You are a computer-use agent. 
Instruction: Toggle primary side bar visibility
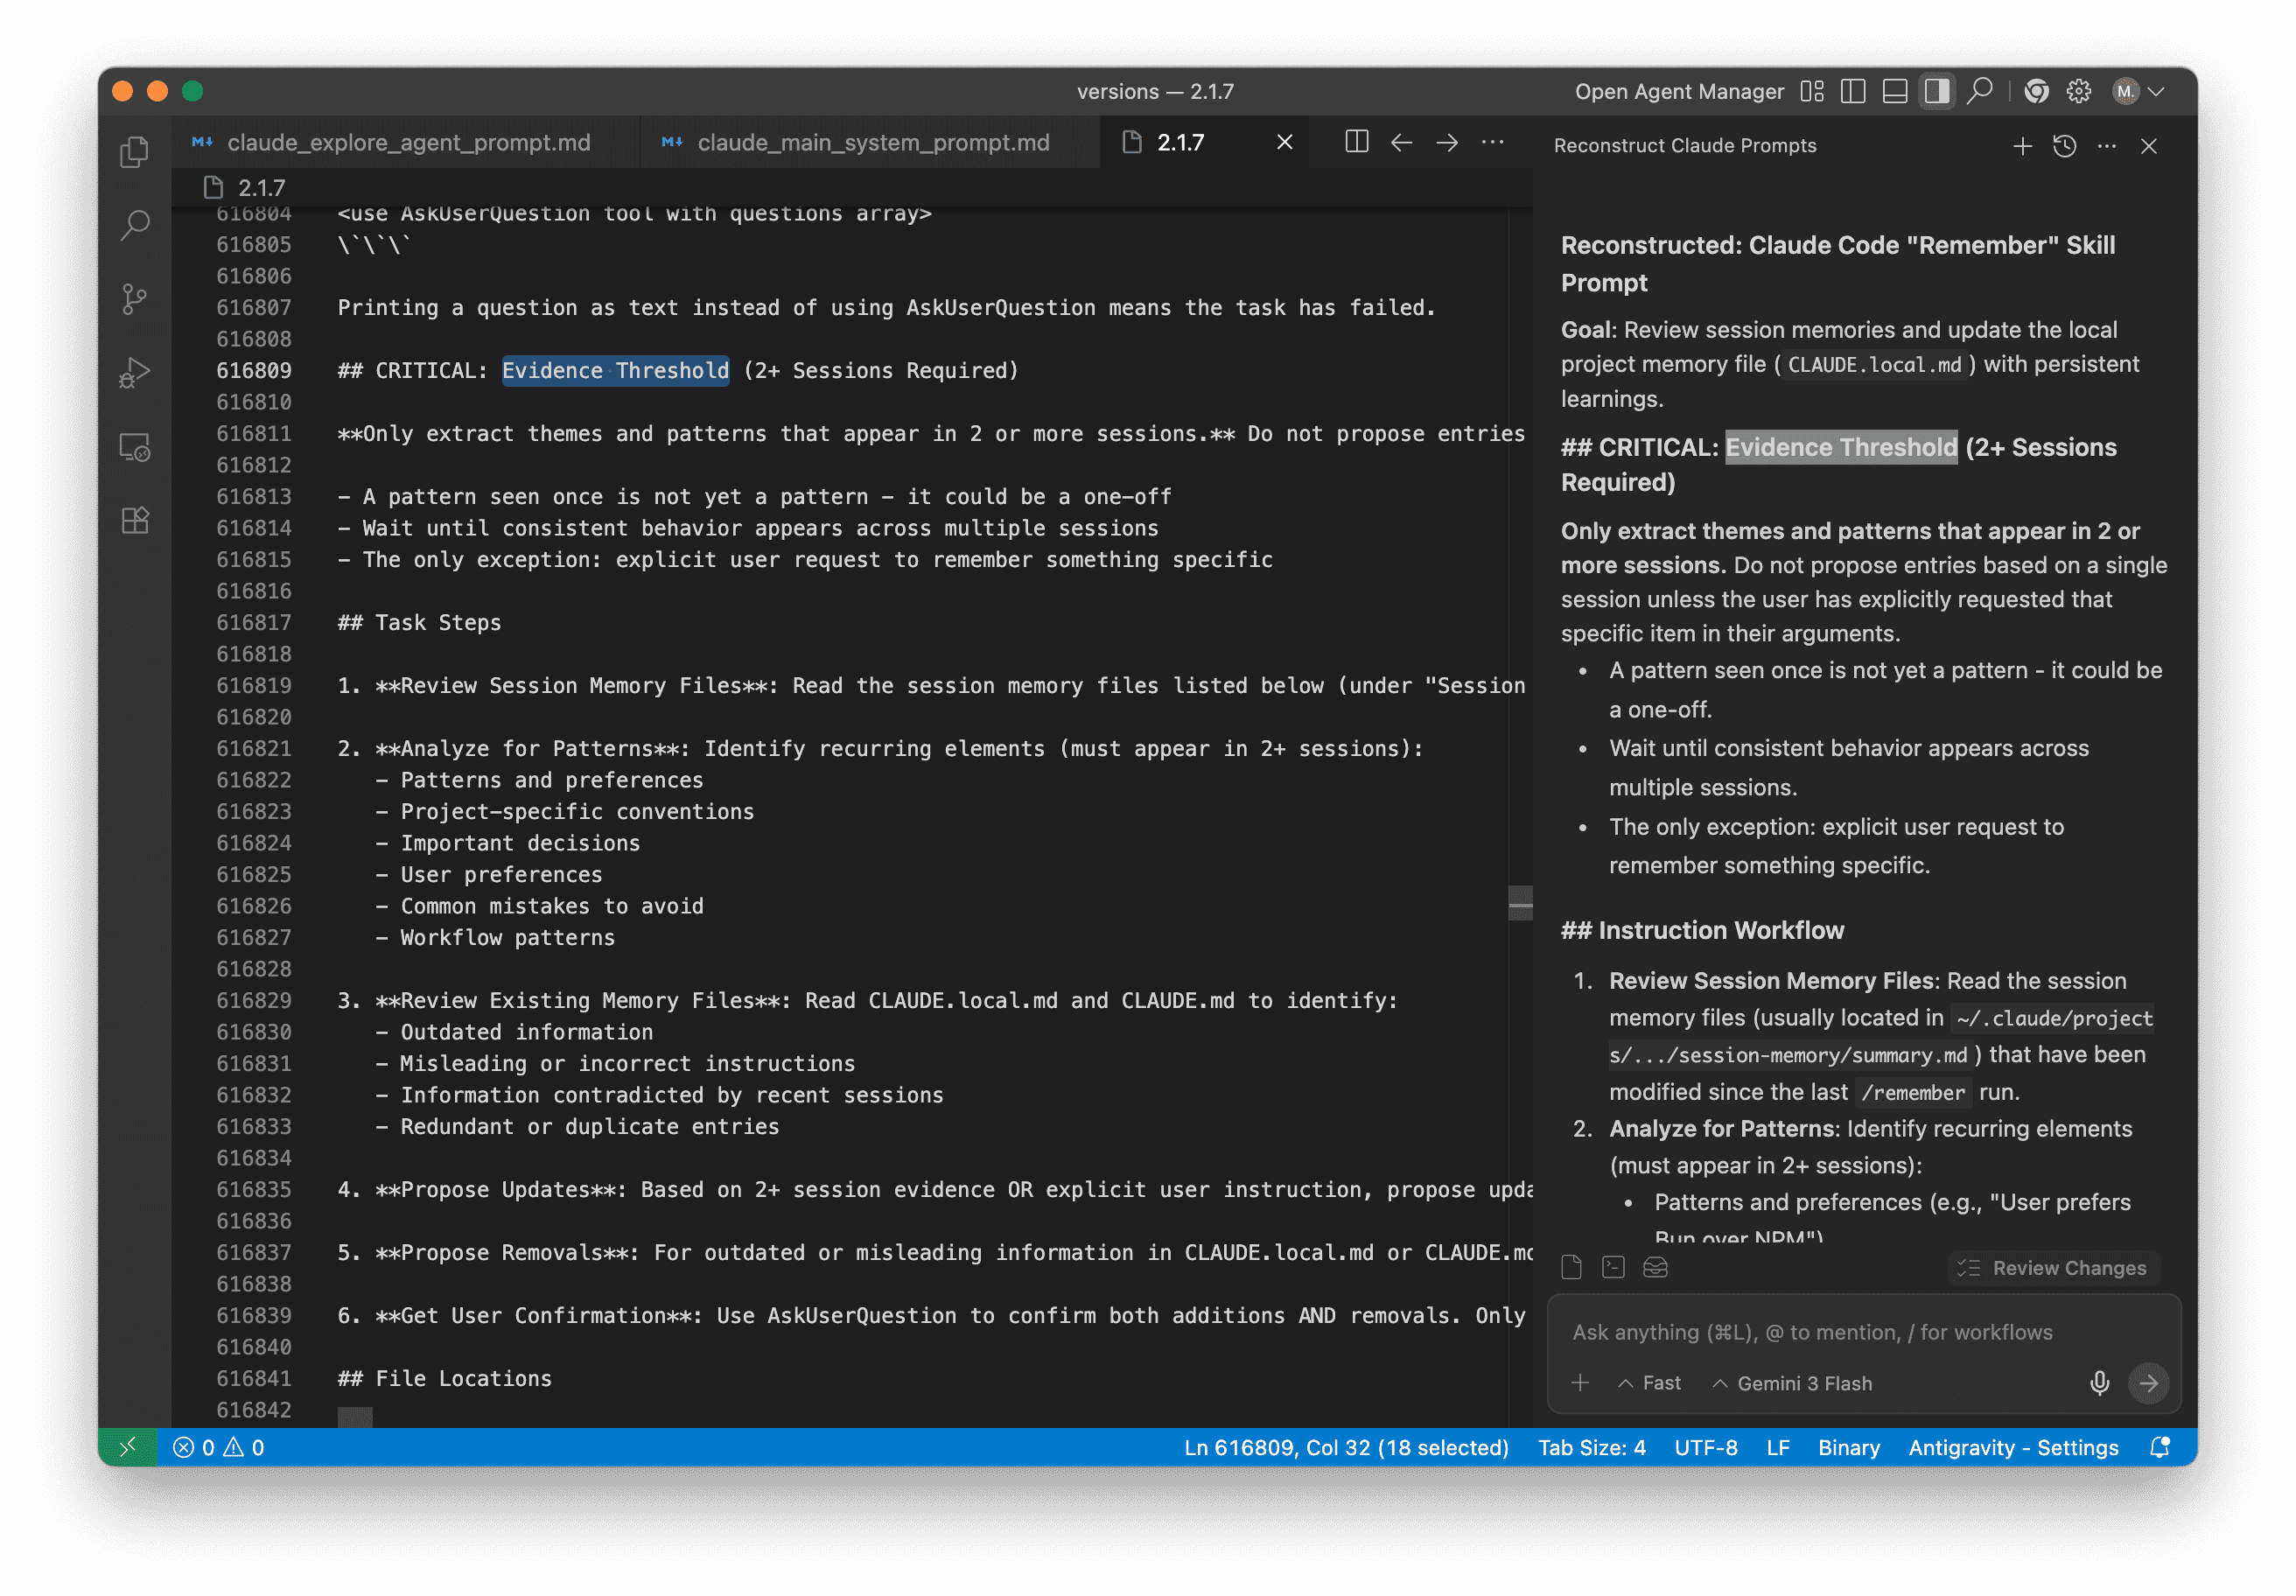pos(1852,91)
